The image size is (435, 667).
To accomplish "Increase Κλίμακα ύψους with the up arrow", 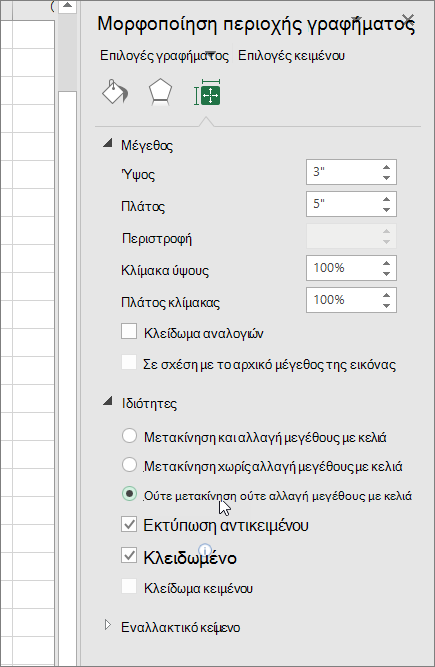I will coord(386,263).
